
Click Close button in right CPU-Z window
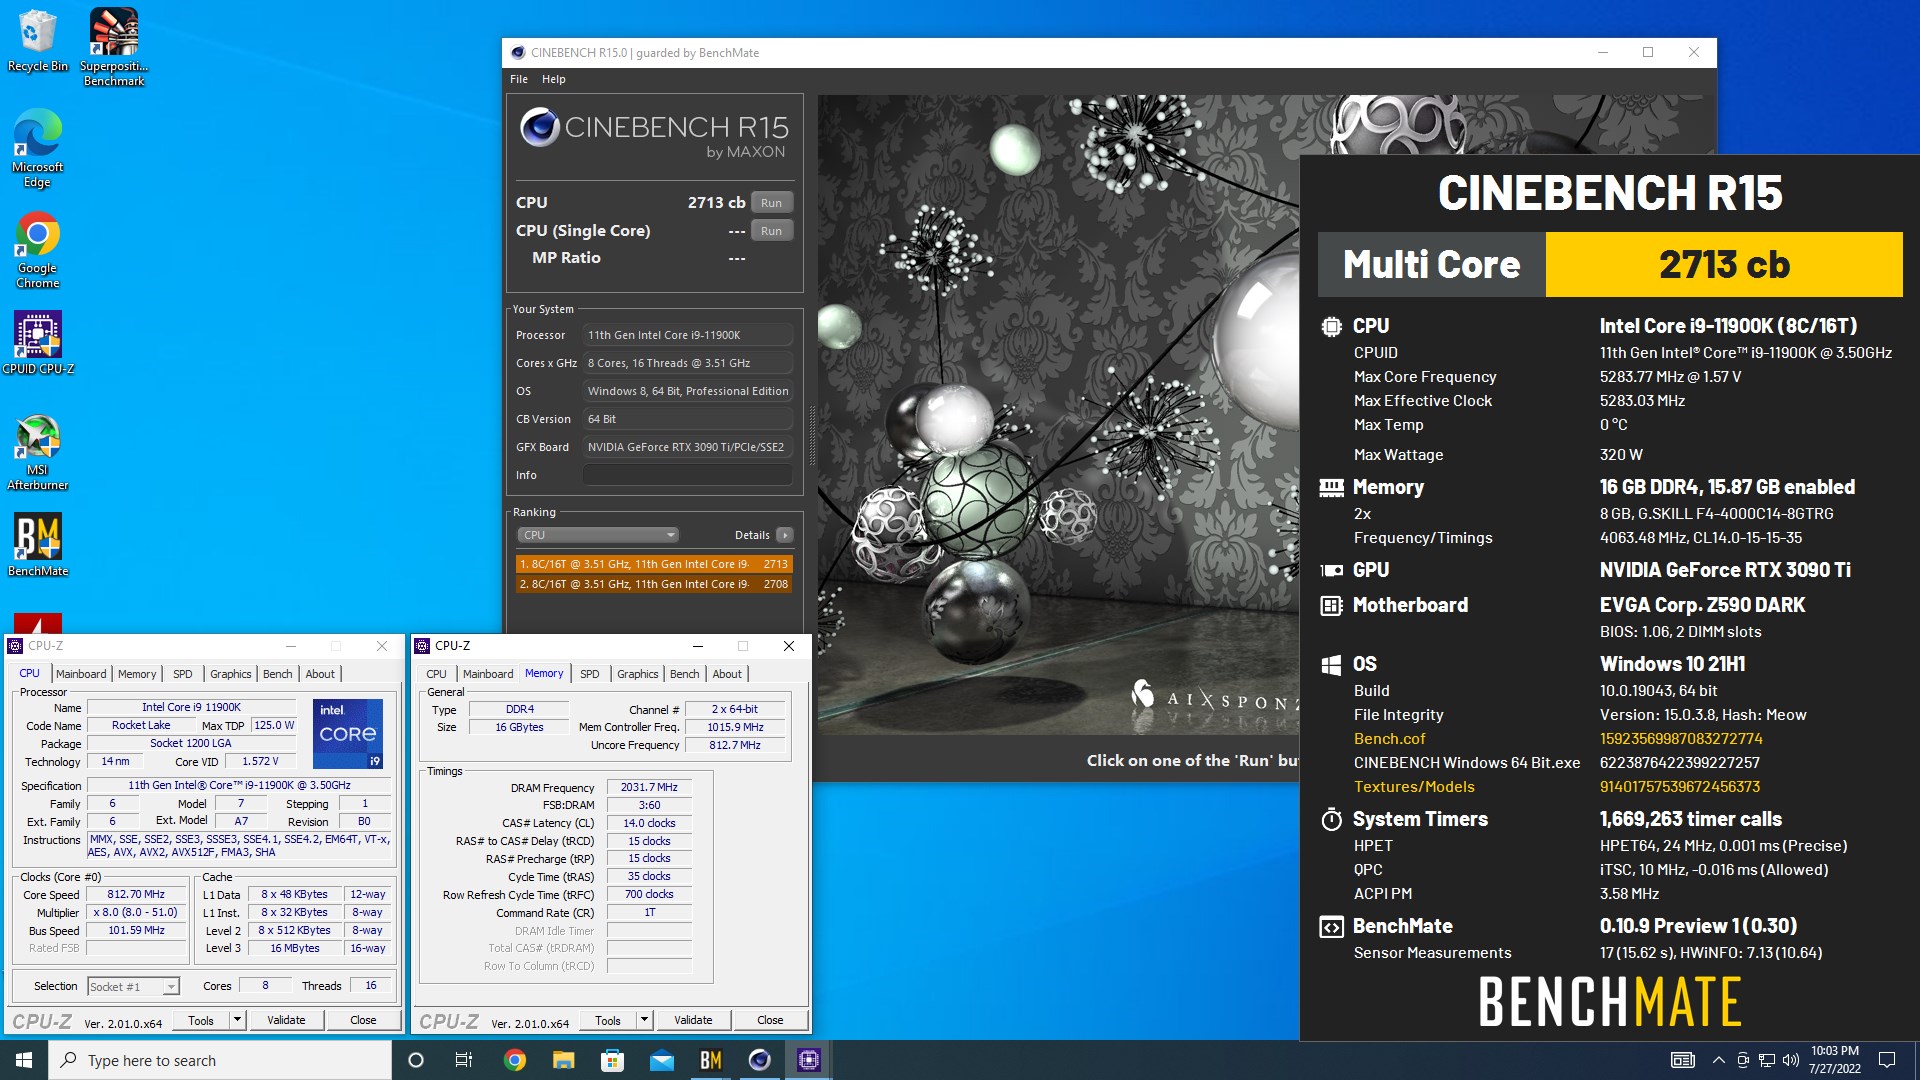[770, 1020]
